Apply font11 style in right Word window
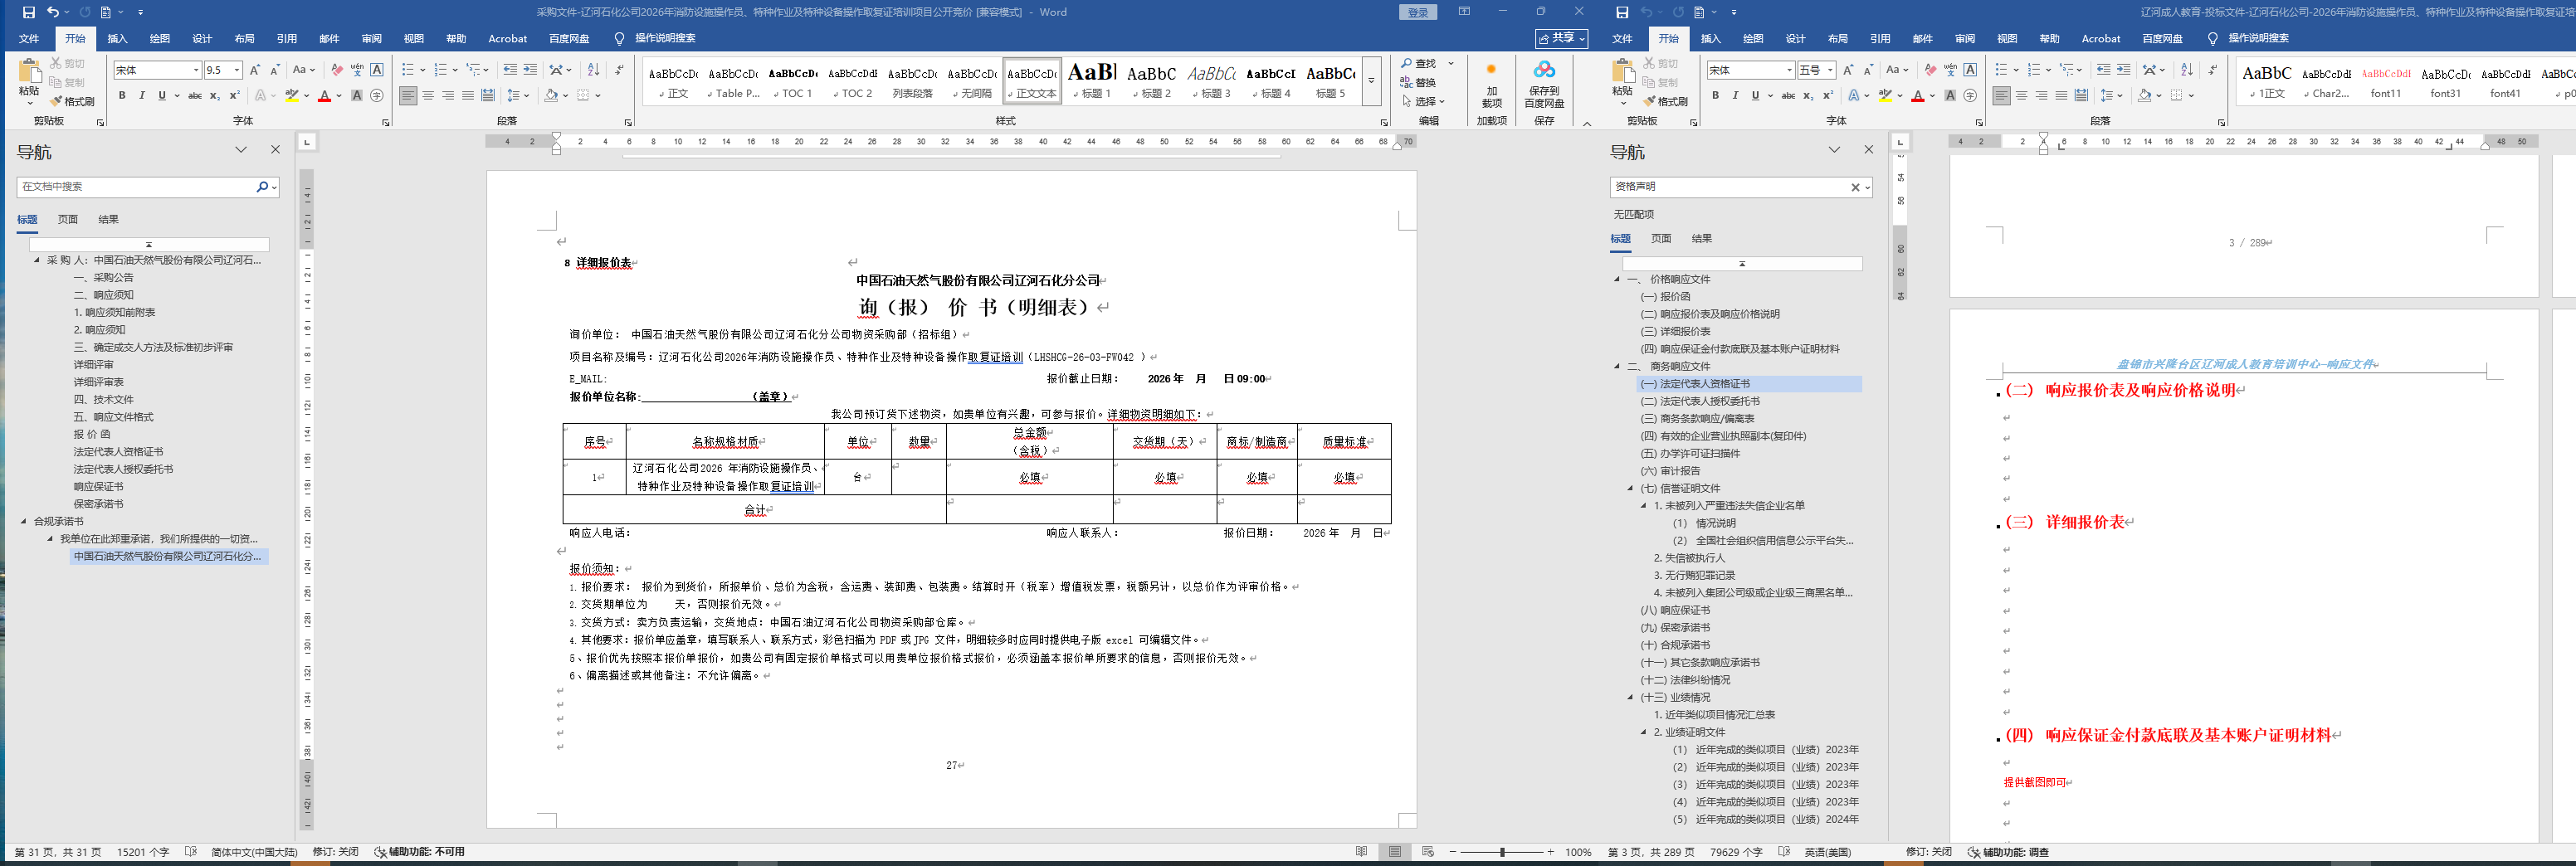Viewport: 2576px width, 866px height. (2386, 81)
